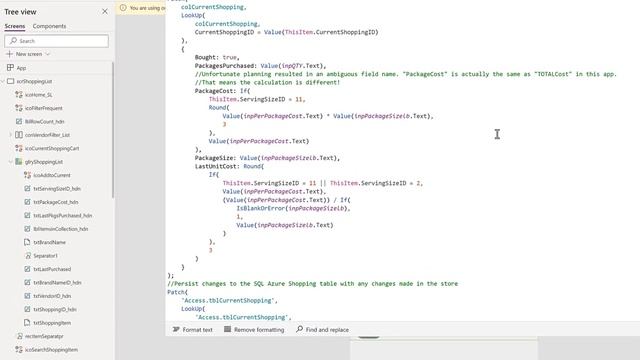
Task: Click the plus icon beside New screen
Action: click(10, 54)
